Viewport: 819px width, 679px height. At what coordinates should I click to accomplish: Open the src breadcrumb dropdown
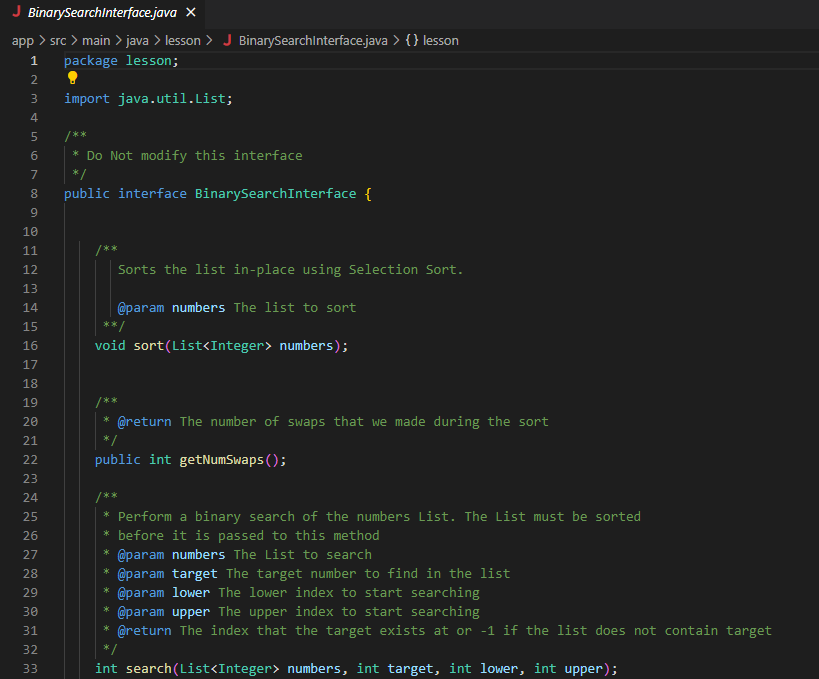pyautogui.click(x=57, y=41)
